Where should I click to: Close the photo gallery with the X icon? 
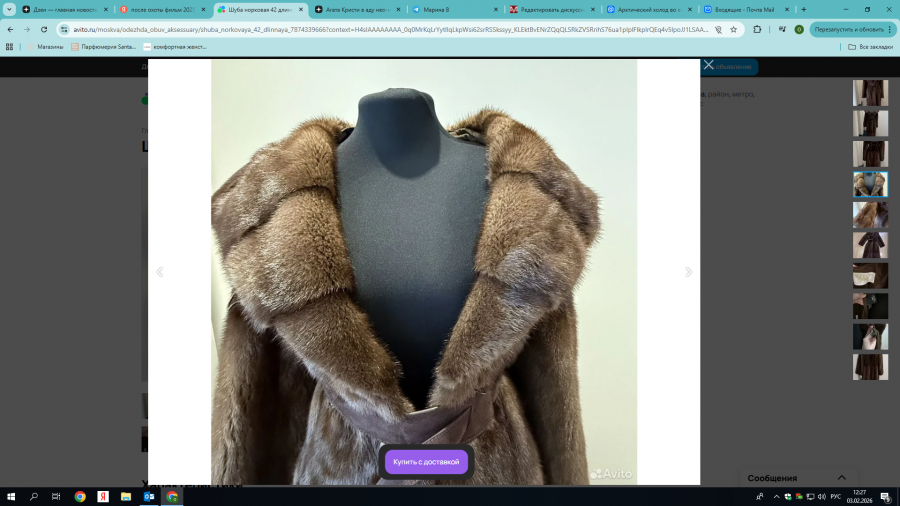coord(708,65)
